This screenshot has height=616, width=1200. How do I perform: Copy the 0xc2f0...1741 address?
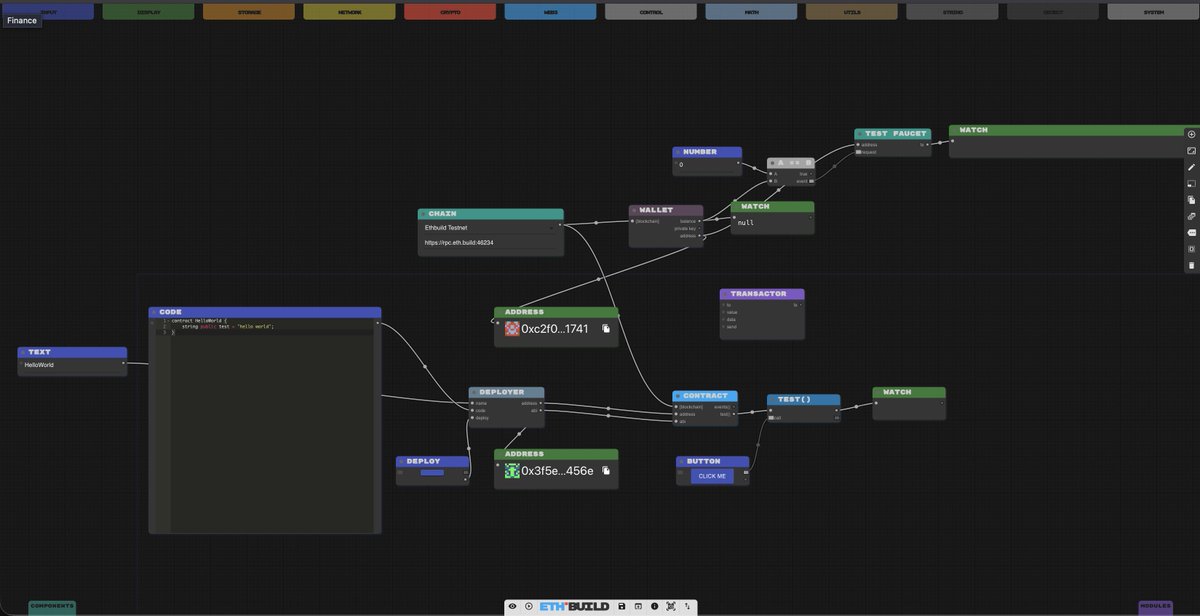click(606, 328)
